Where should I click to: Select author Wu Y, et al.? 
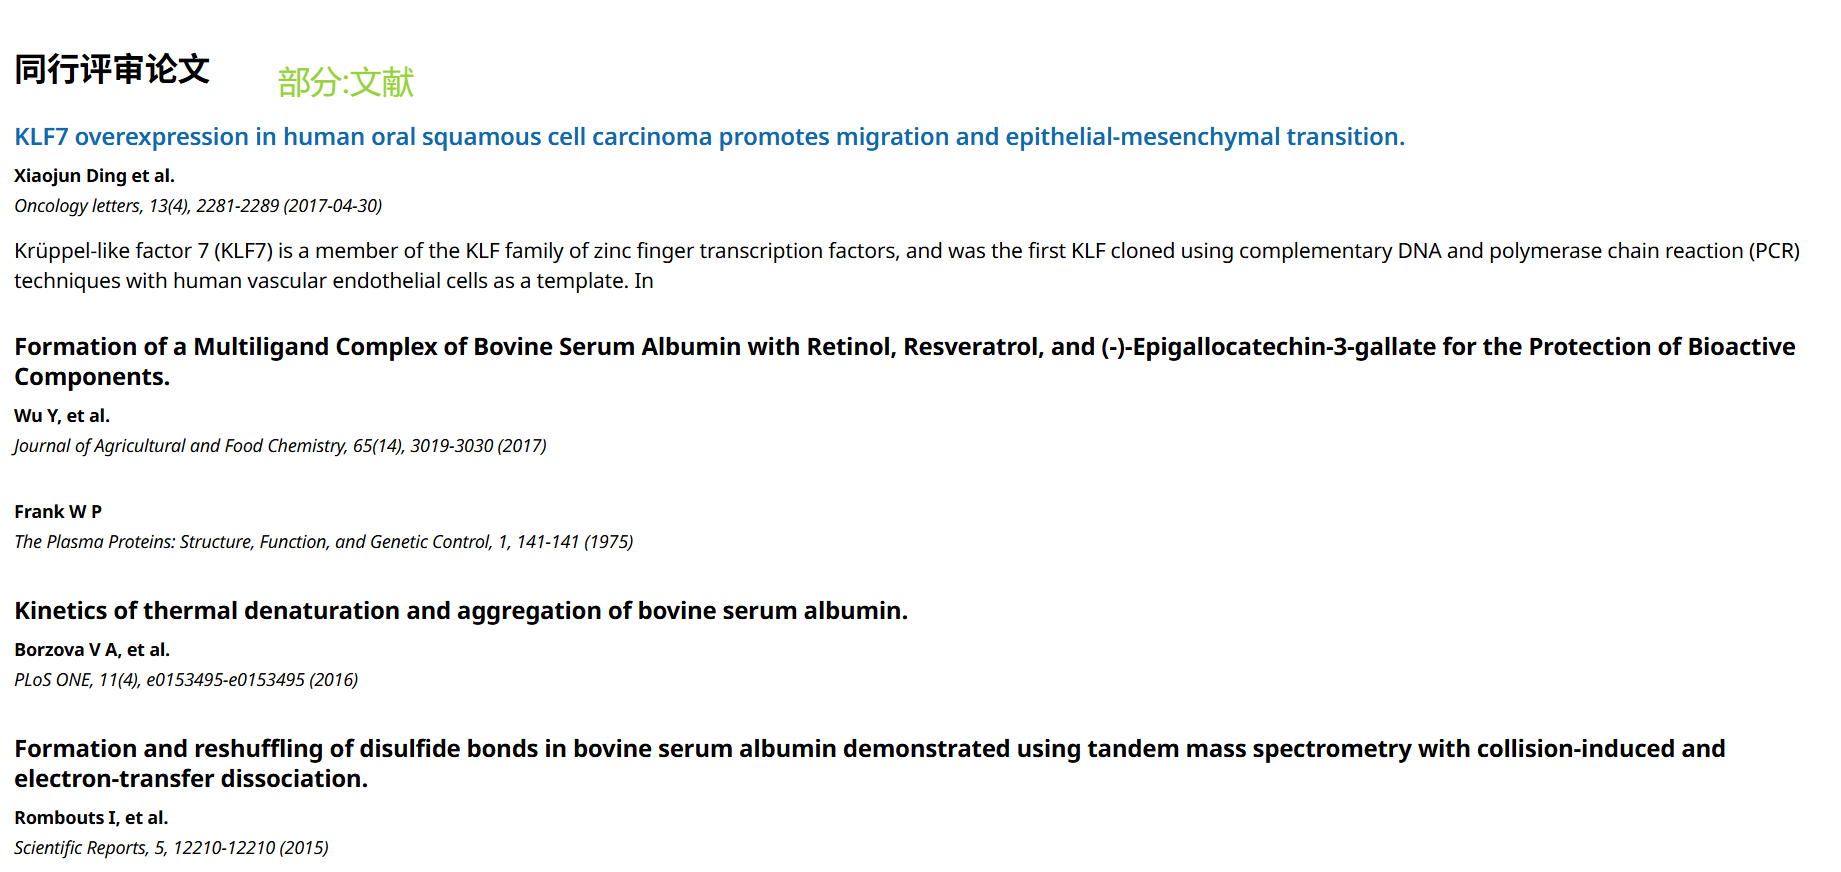[62, 416]
